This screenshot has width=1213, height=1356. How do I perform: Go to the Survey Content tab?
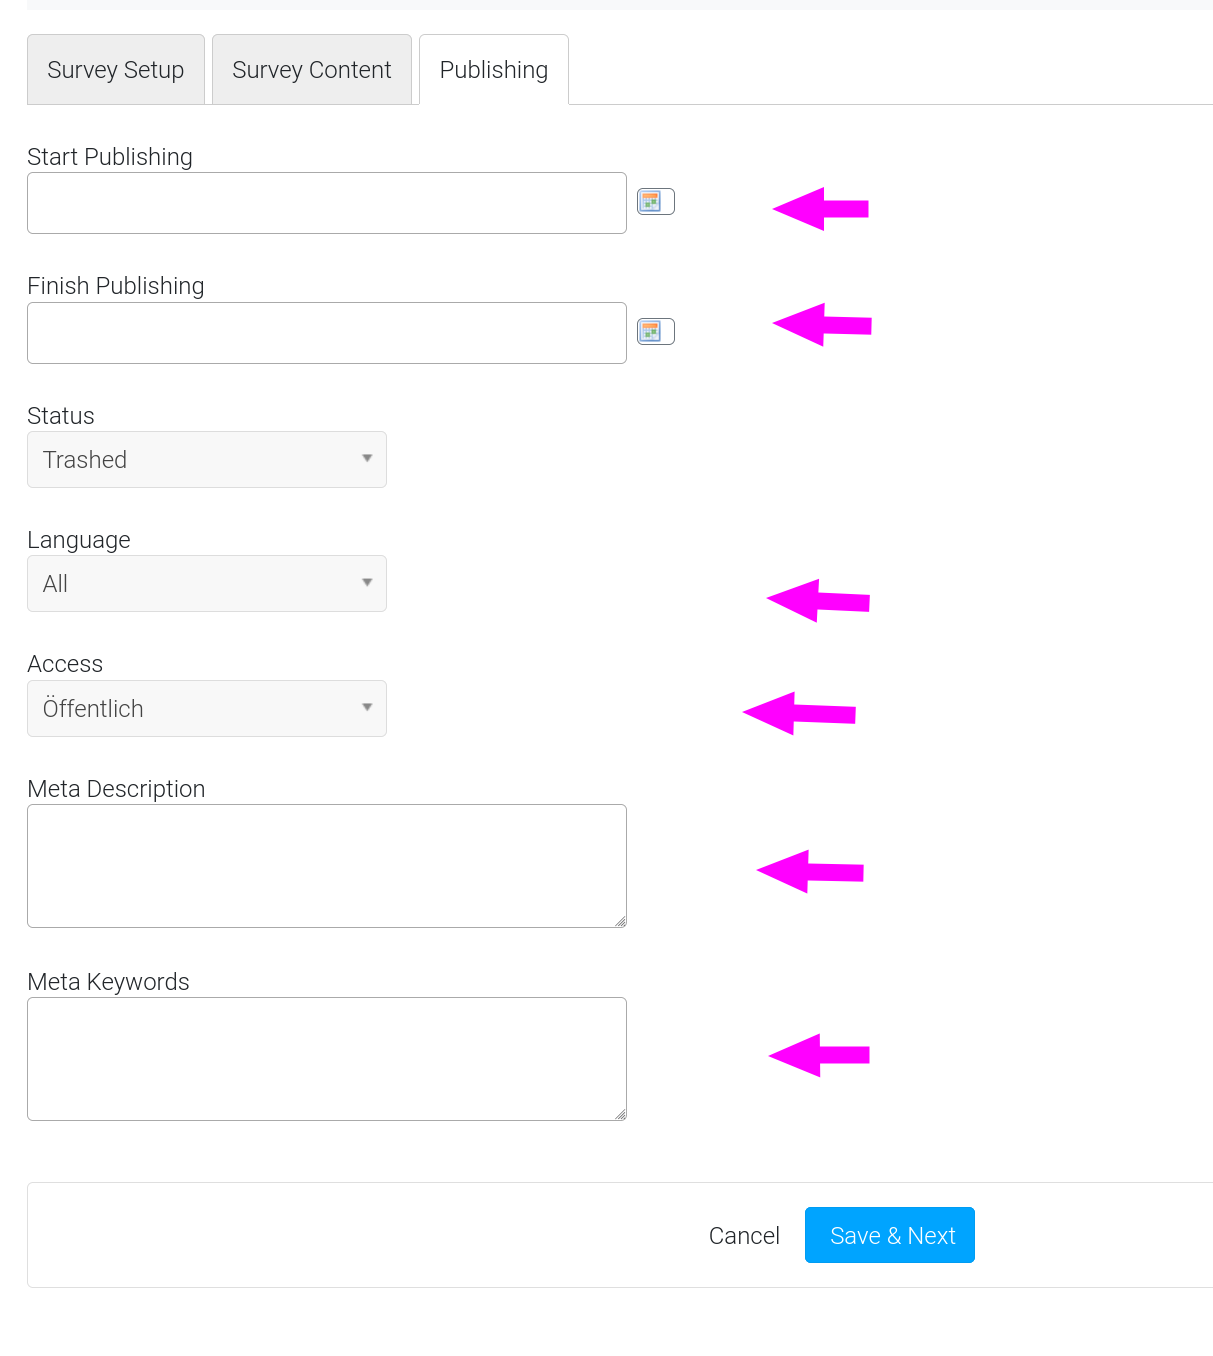pos(312,70)
